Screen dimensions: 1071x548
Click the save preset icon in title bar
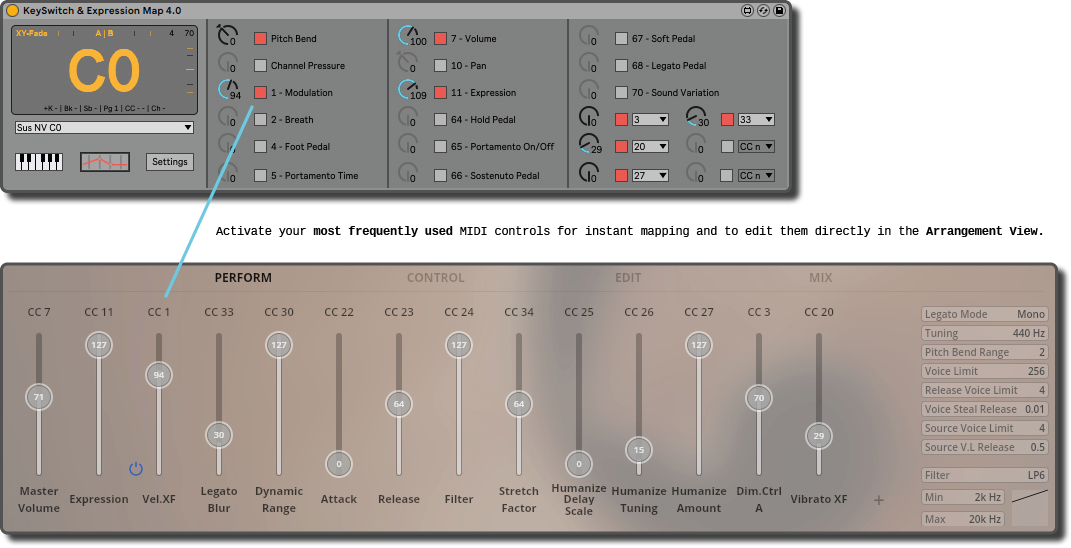(x=779, y=10)
